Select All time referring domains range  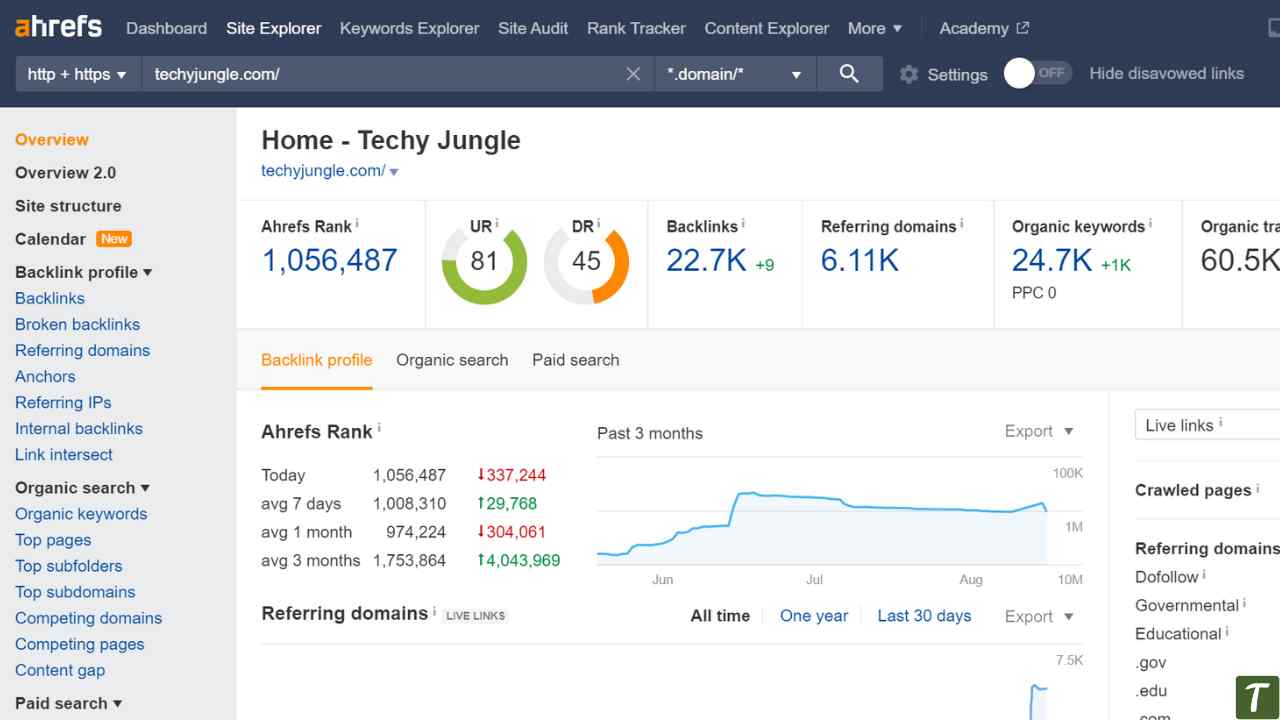tap(720, 616)
